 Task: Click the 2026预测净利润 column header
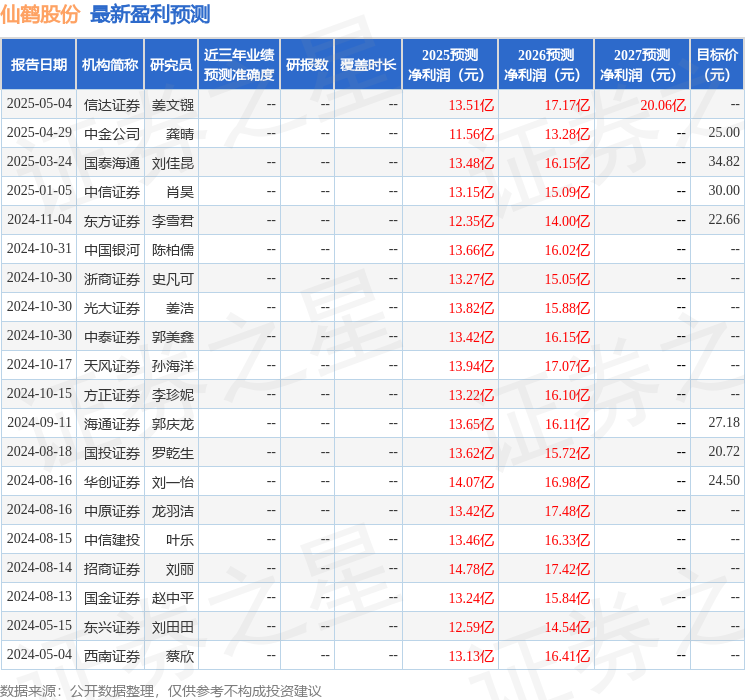pyautogui.click(x=546, y=64)
